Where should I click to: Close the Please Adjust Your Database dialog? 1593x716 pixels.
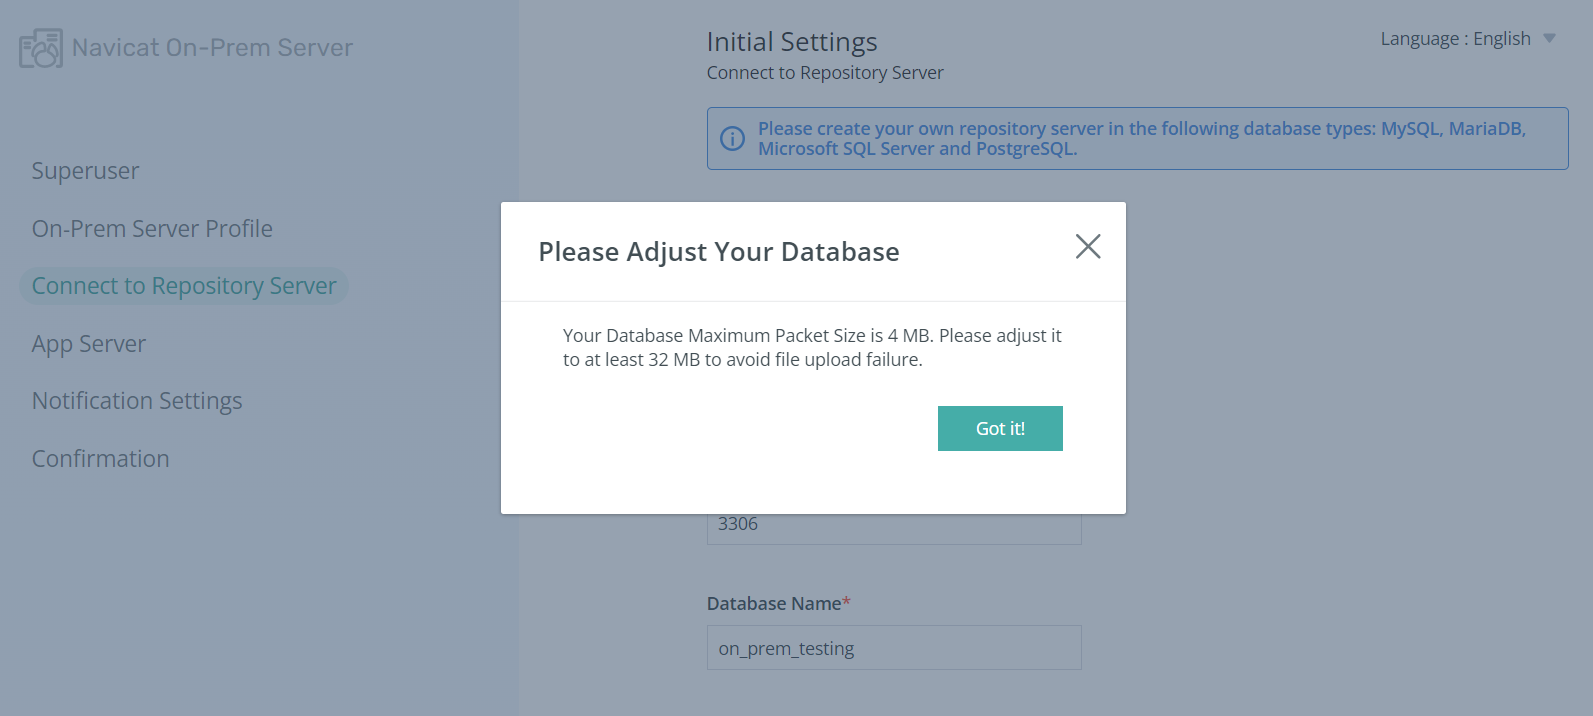click(1088, 247)
